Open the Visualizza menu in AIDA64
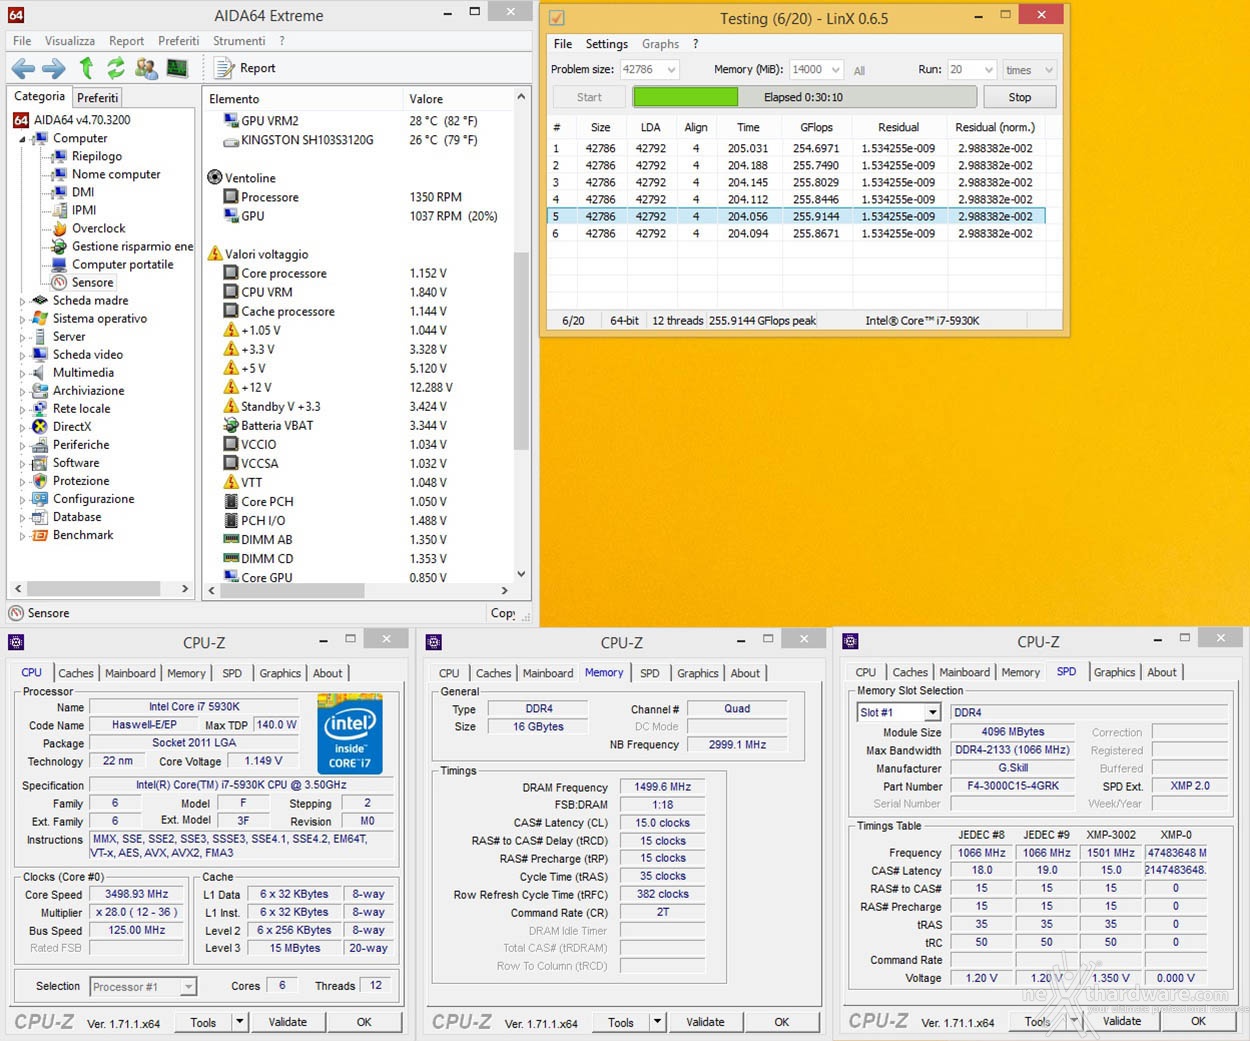Viewport: 1250px width, 1041px height. tap(69, 41)
